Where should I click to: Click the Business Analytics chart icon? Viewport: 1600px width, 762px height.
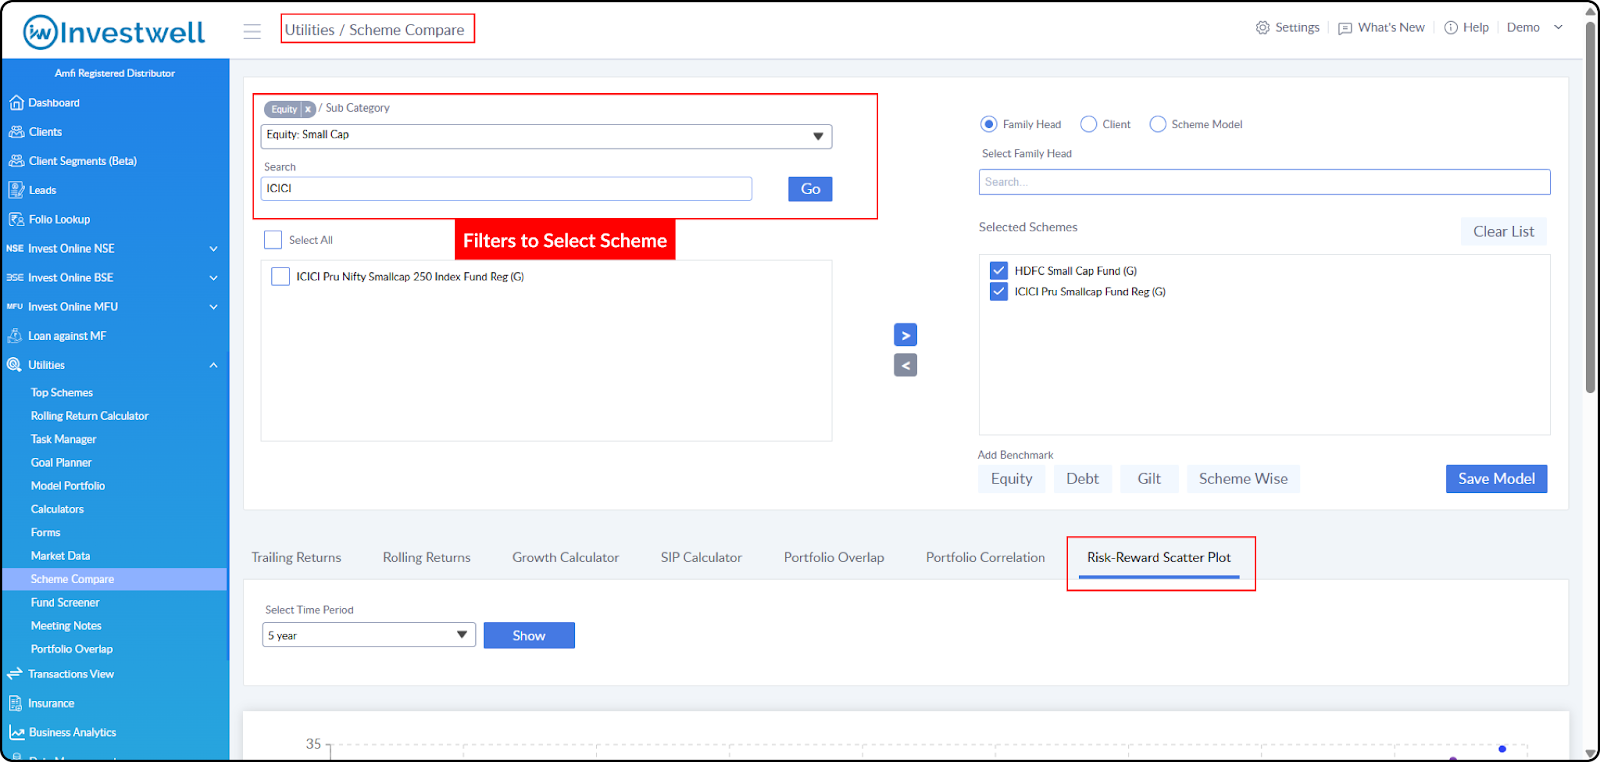(x=16, y=732)
